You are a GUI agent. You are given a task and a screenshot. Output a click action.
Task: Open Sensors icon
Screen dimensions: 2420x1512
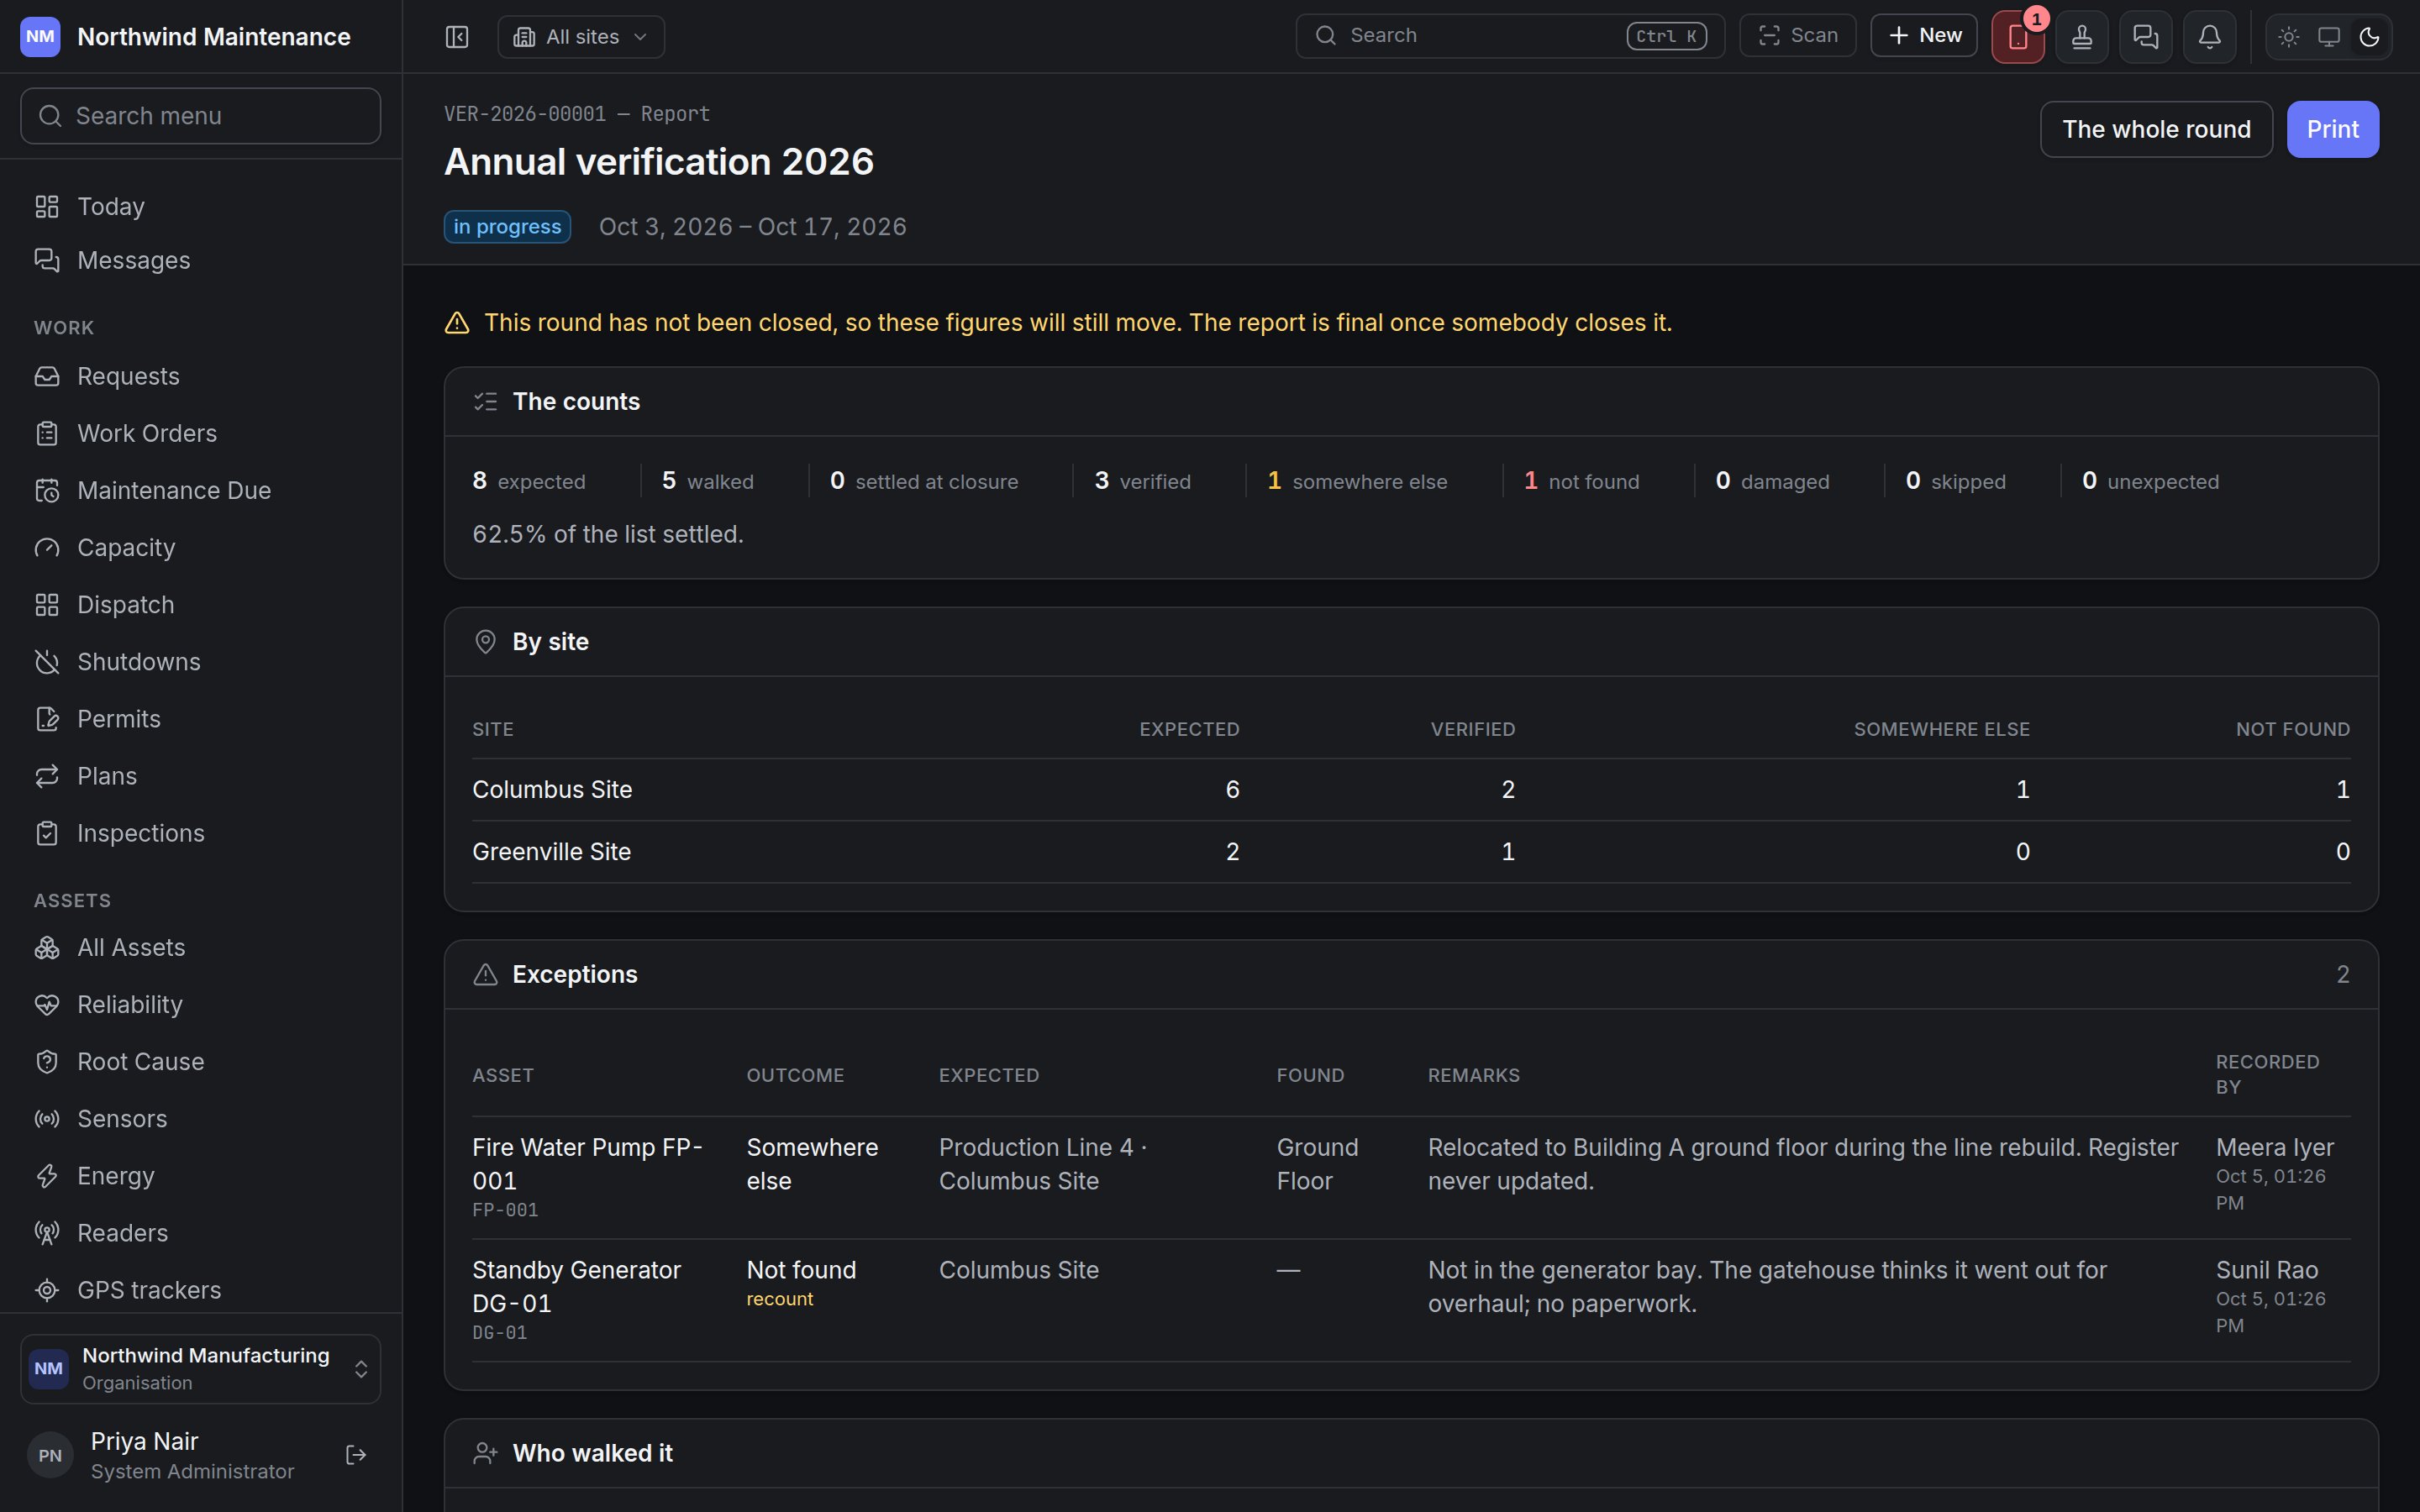pyautogui.click(x=47, y=1118)
